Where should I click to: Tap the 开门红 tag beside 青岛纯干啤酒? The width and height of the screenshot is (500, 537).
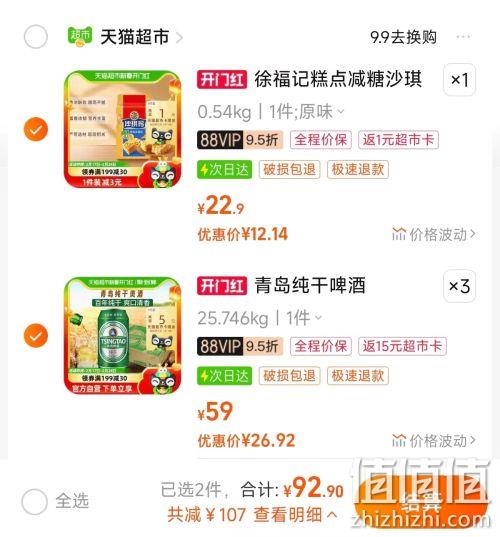pyautogui.click(x=222, y=286)
